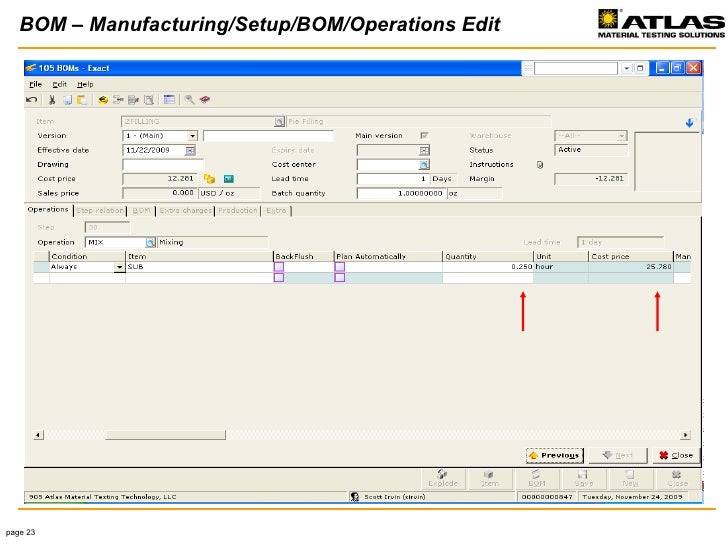Image resolution: width=728 pixels, height=546 pixels.
Task: Click the red X Close button
Action: click(x=676, y=455)
